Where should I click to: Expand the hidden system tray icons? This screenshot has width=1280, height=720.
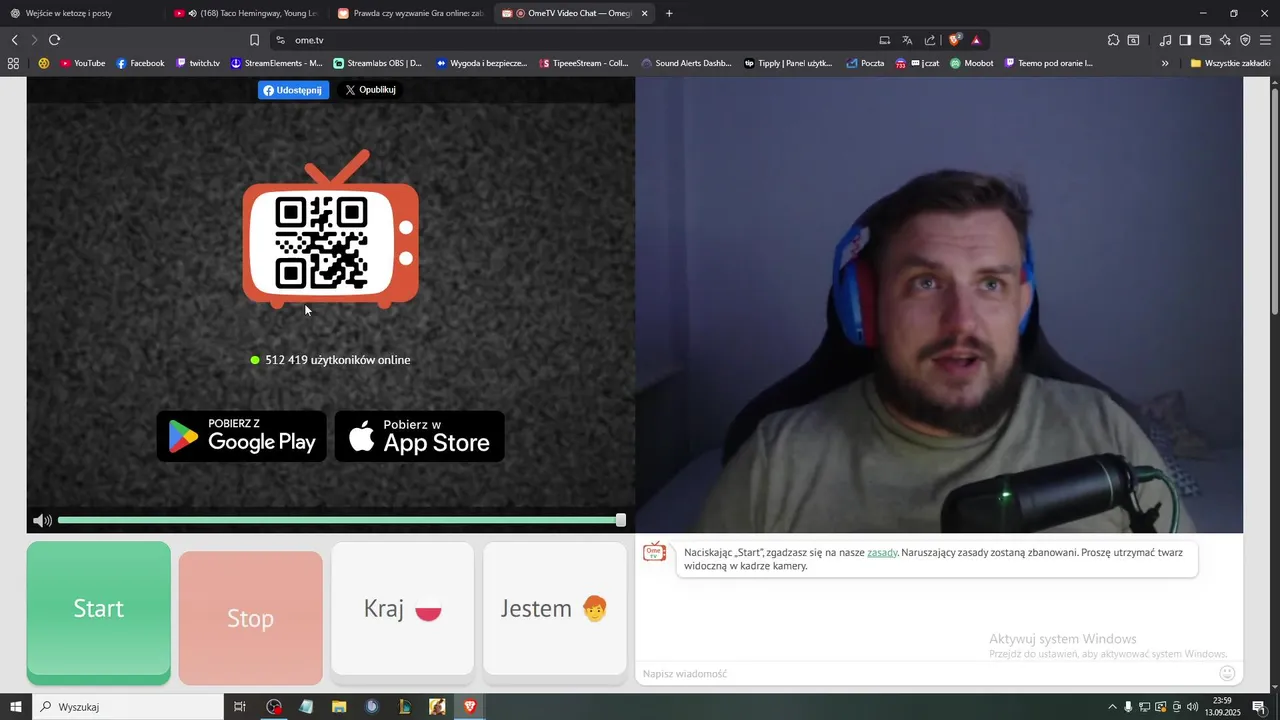coord(1112,707)
